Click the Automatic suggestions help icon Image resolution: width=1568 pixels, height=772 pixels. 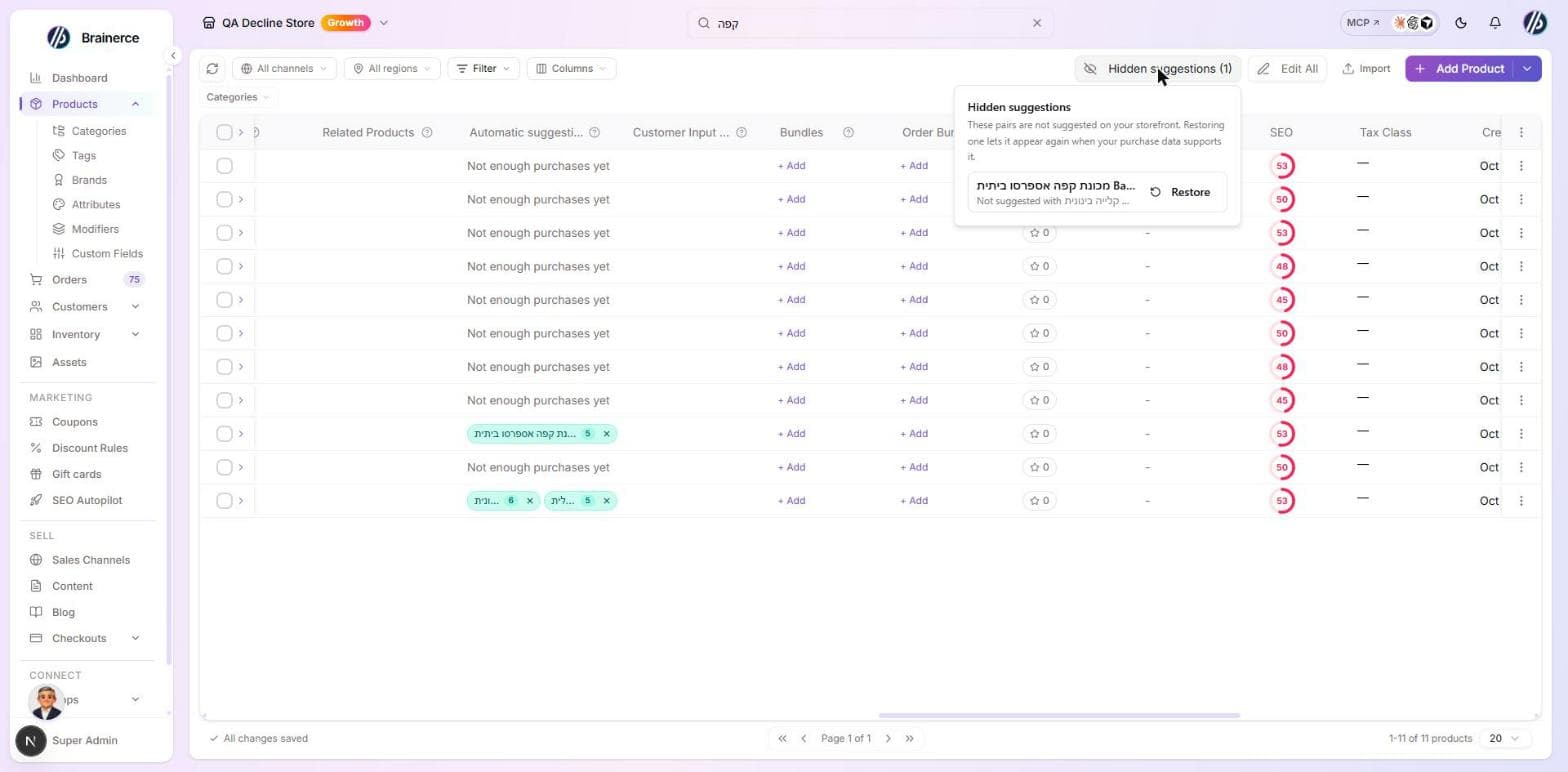point(594,132)
